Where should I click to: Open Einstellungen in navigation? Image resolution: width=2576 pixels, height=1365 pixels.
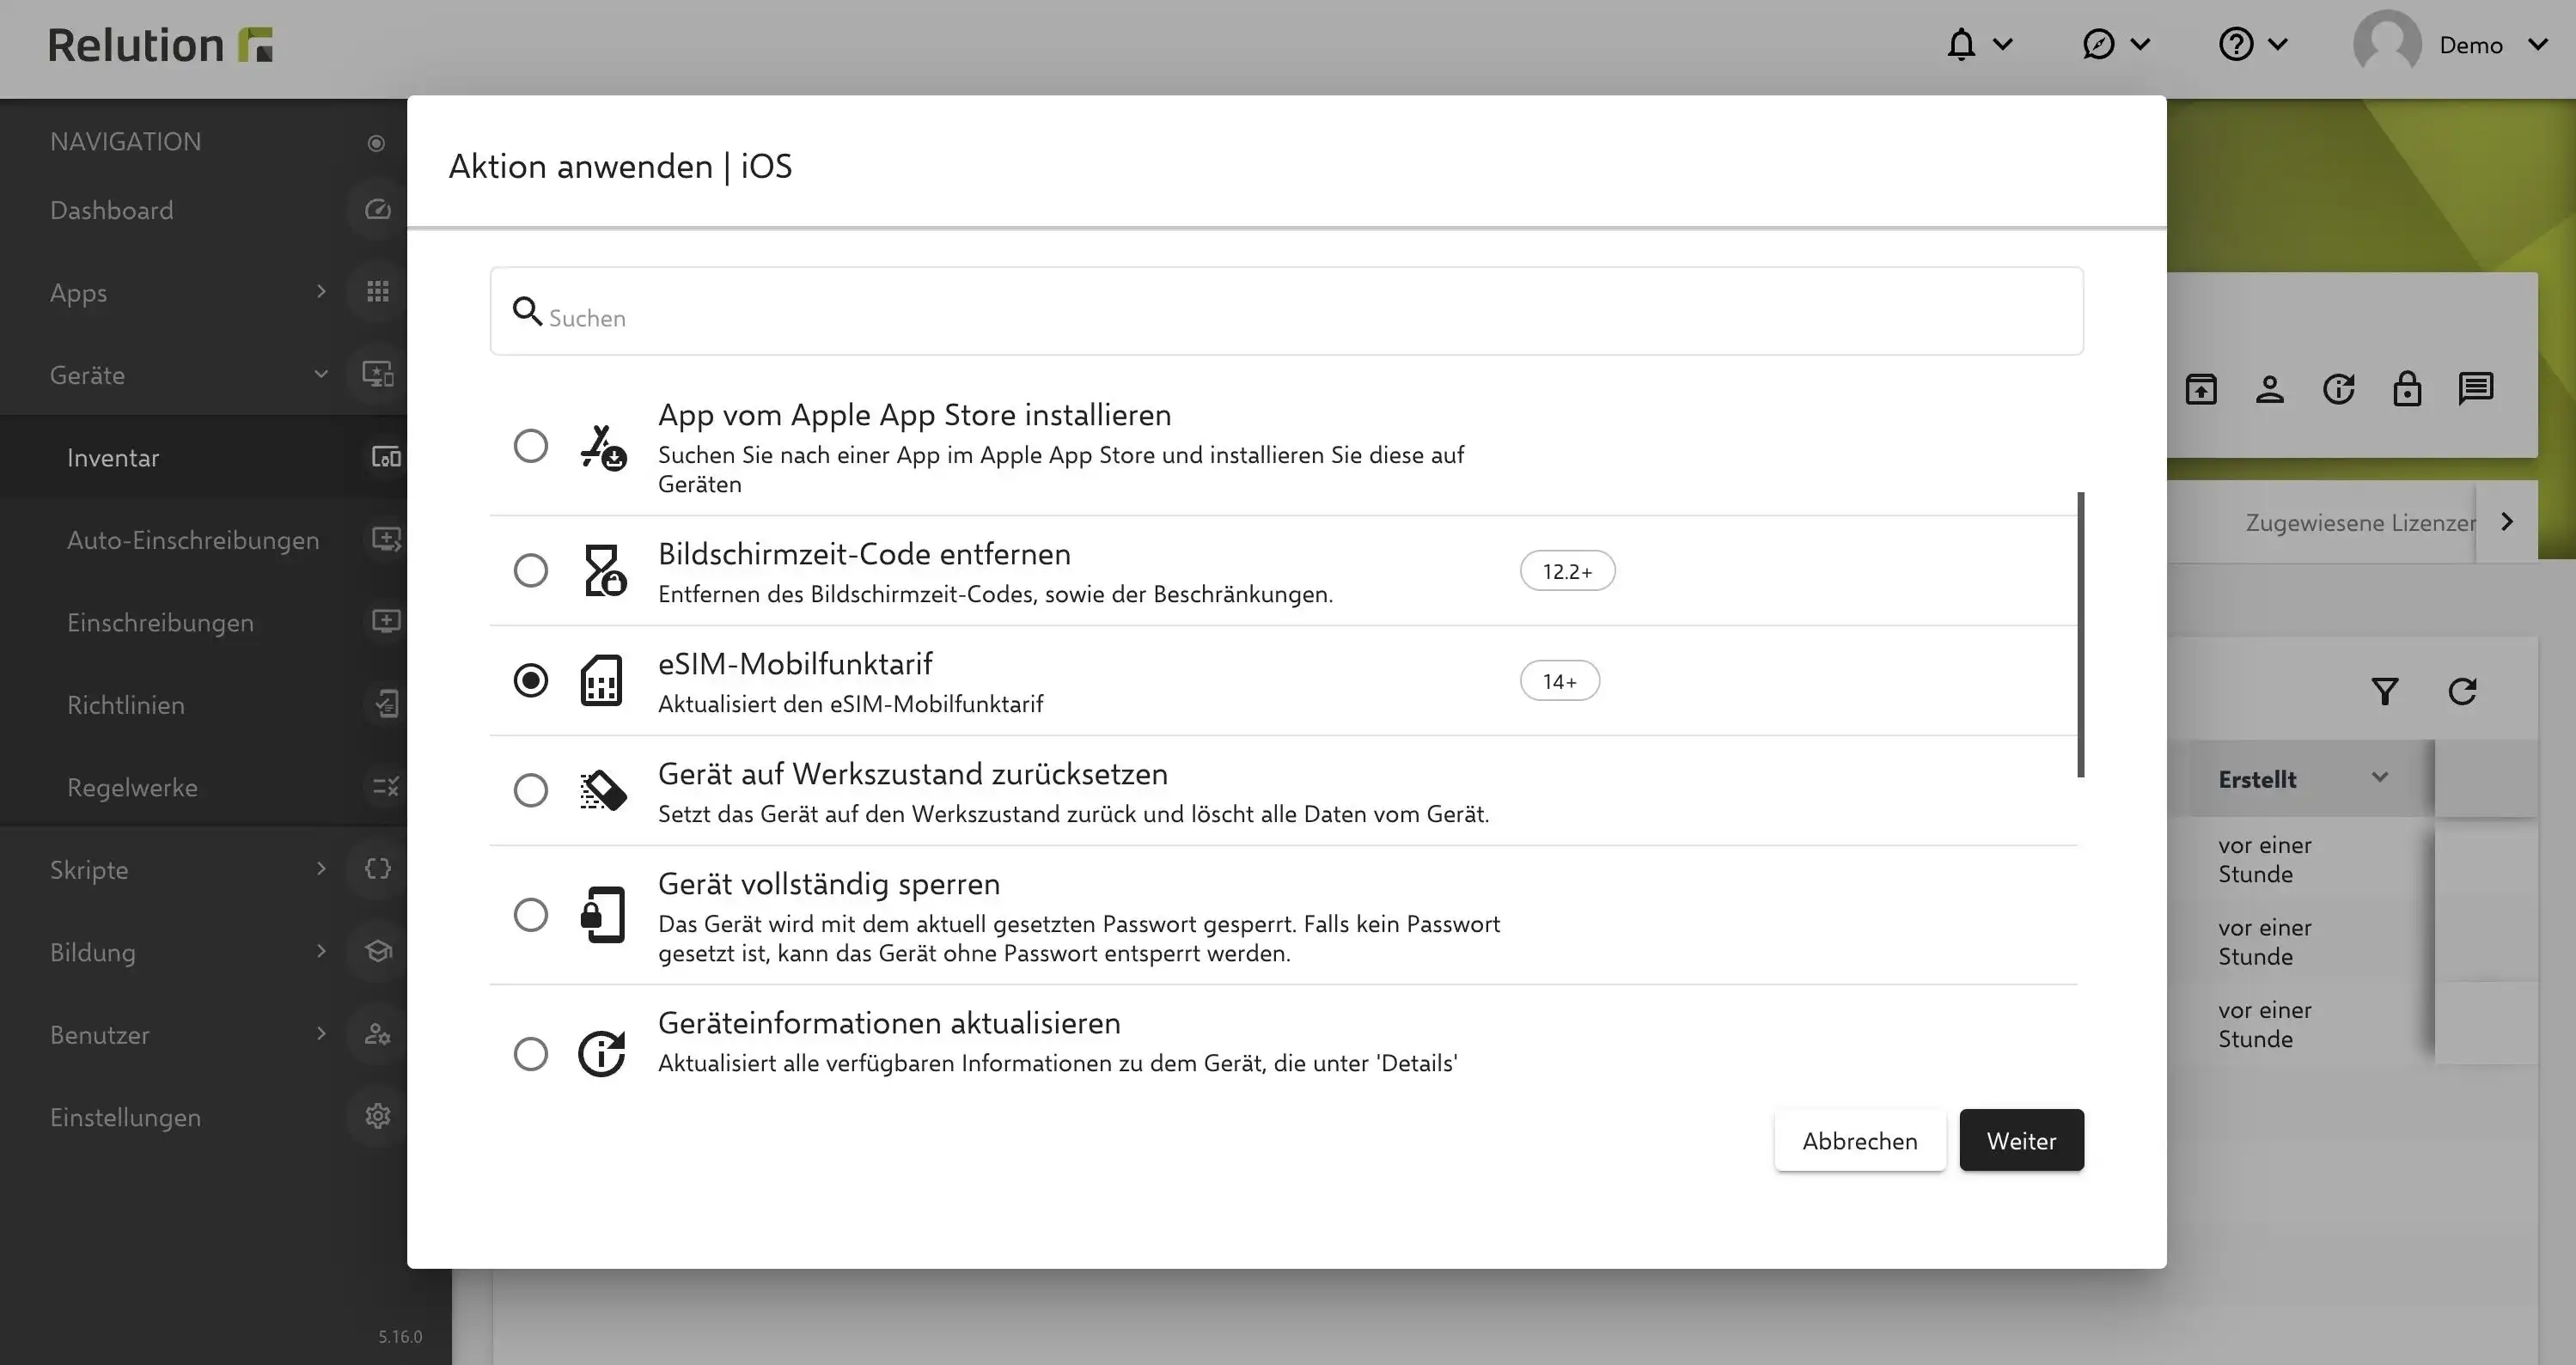tap(125, 1118)
